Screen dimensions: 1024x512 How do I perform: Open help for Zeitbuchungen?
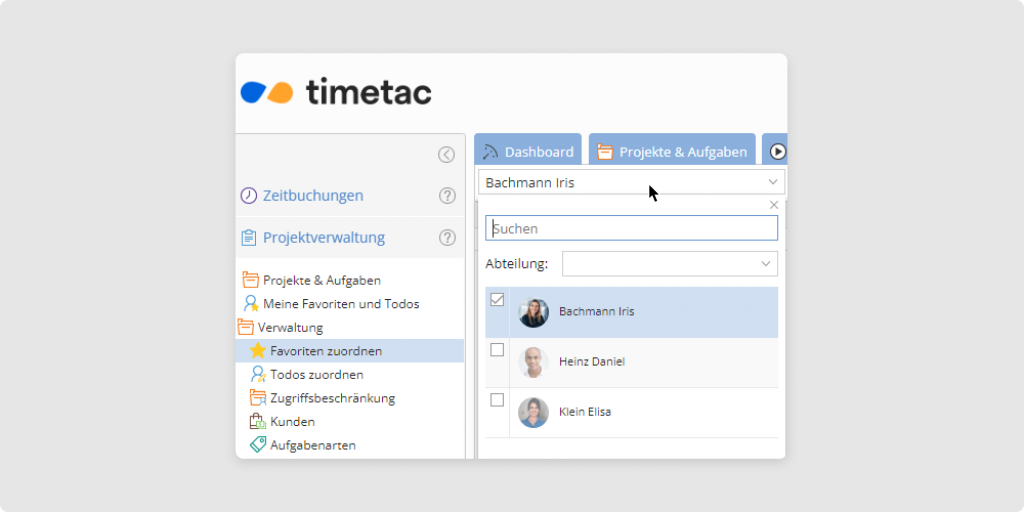447,196
